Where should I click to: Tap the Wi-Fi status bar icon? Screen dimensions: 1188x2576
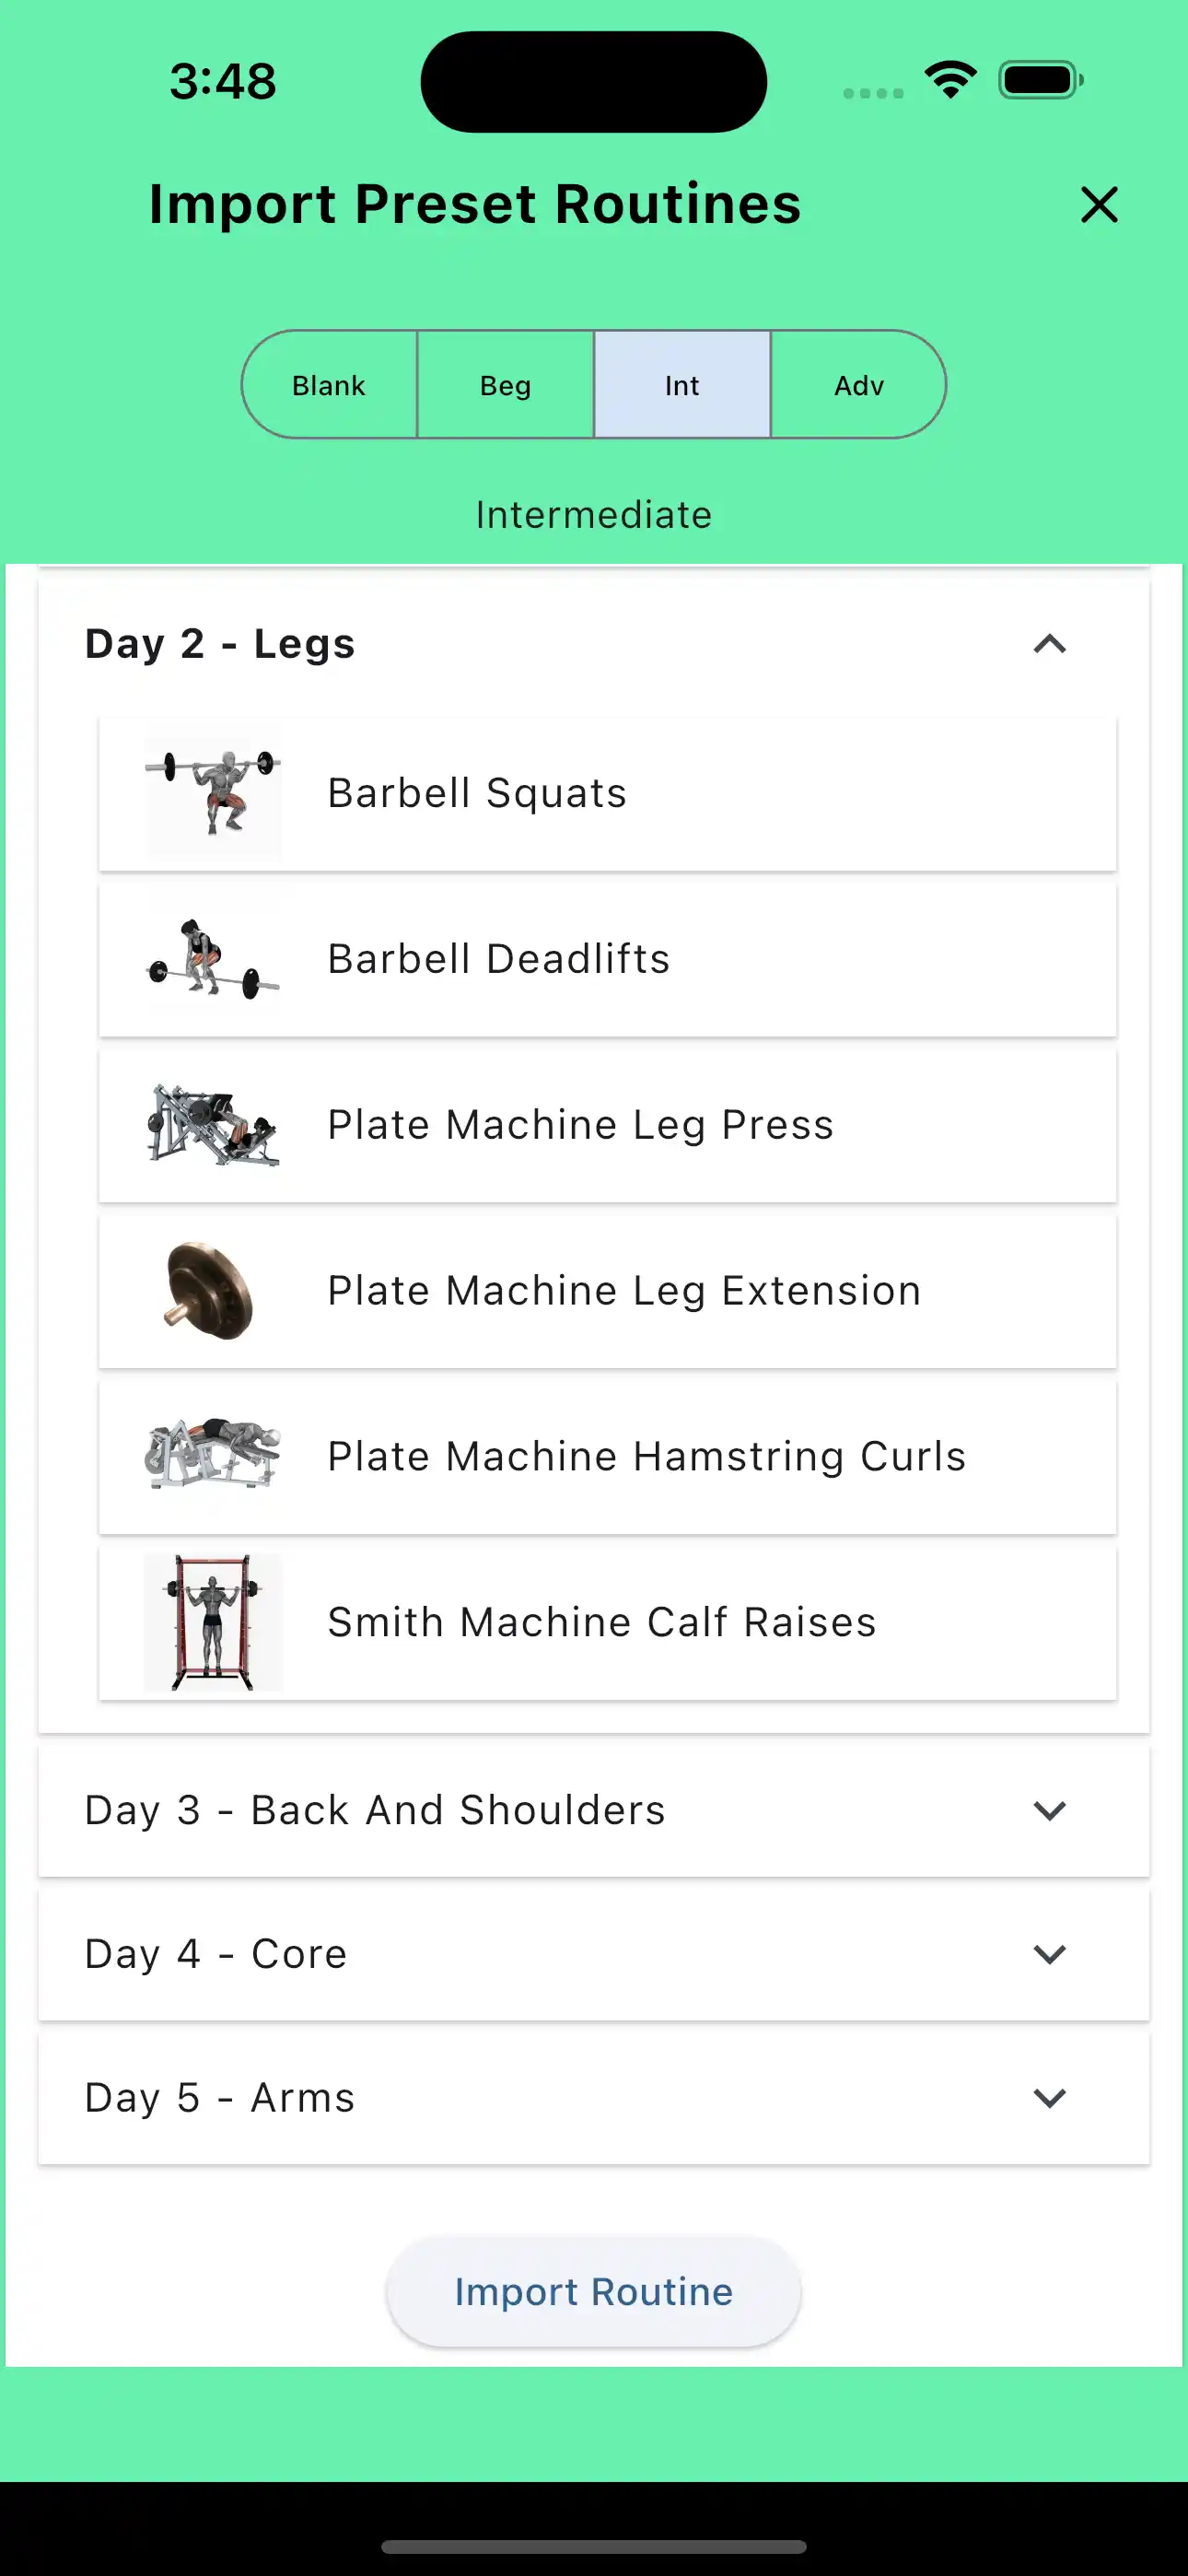(x=950, y=80)
